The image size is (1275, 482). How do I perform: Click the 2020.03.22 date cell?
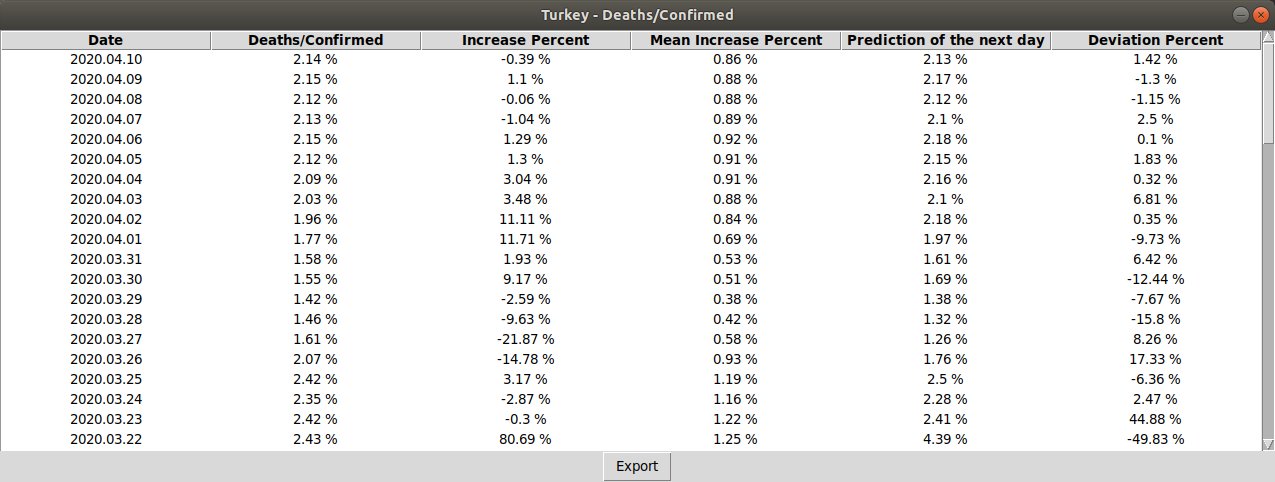point(106,439)
